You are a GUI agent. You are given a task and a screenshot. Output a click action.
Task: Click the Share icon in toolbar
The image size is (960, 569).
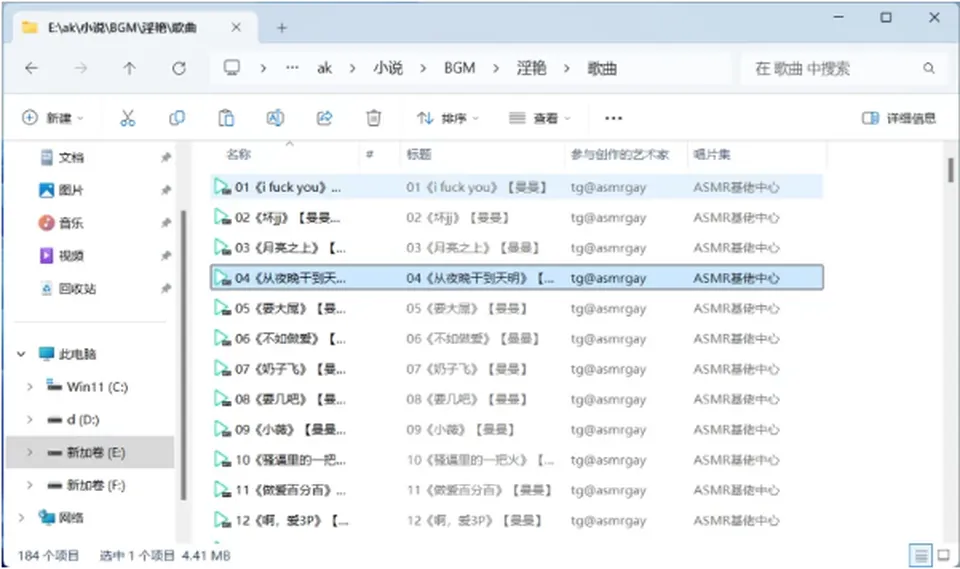click(324, 118)
